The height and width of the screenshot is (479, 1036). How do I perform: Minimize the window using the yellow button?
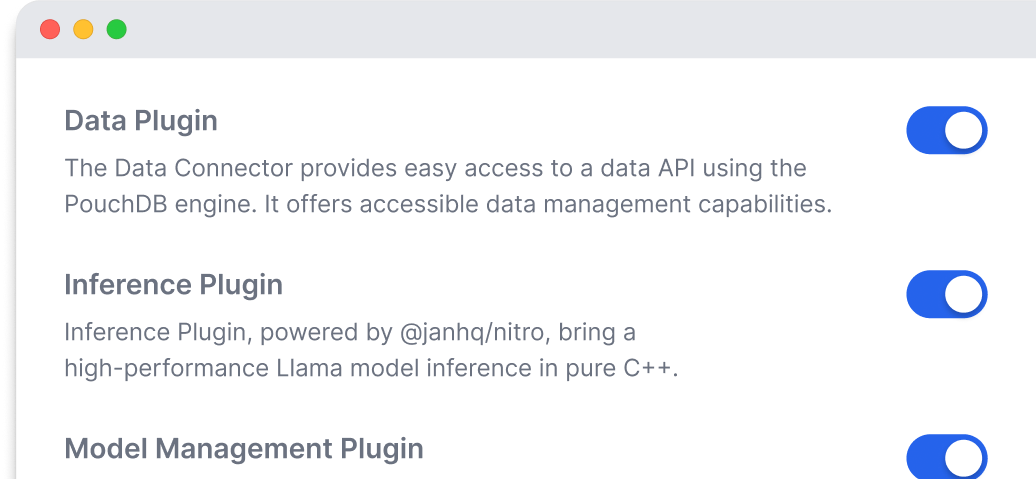83,30
